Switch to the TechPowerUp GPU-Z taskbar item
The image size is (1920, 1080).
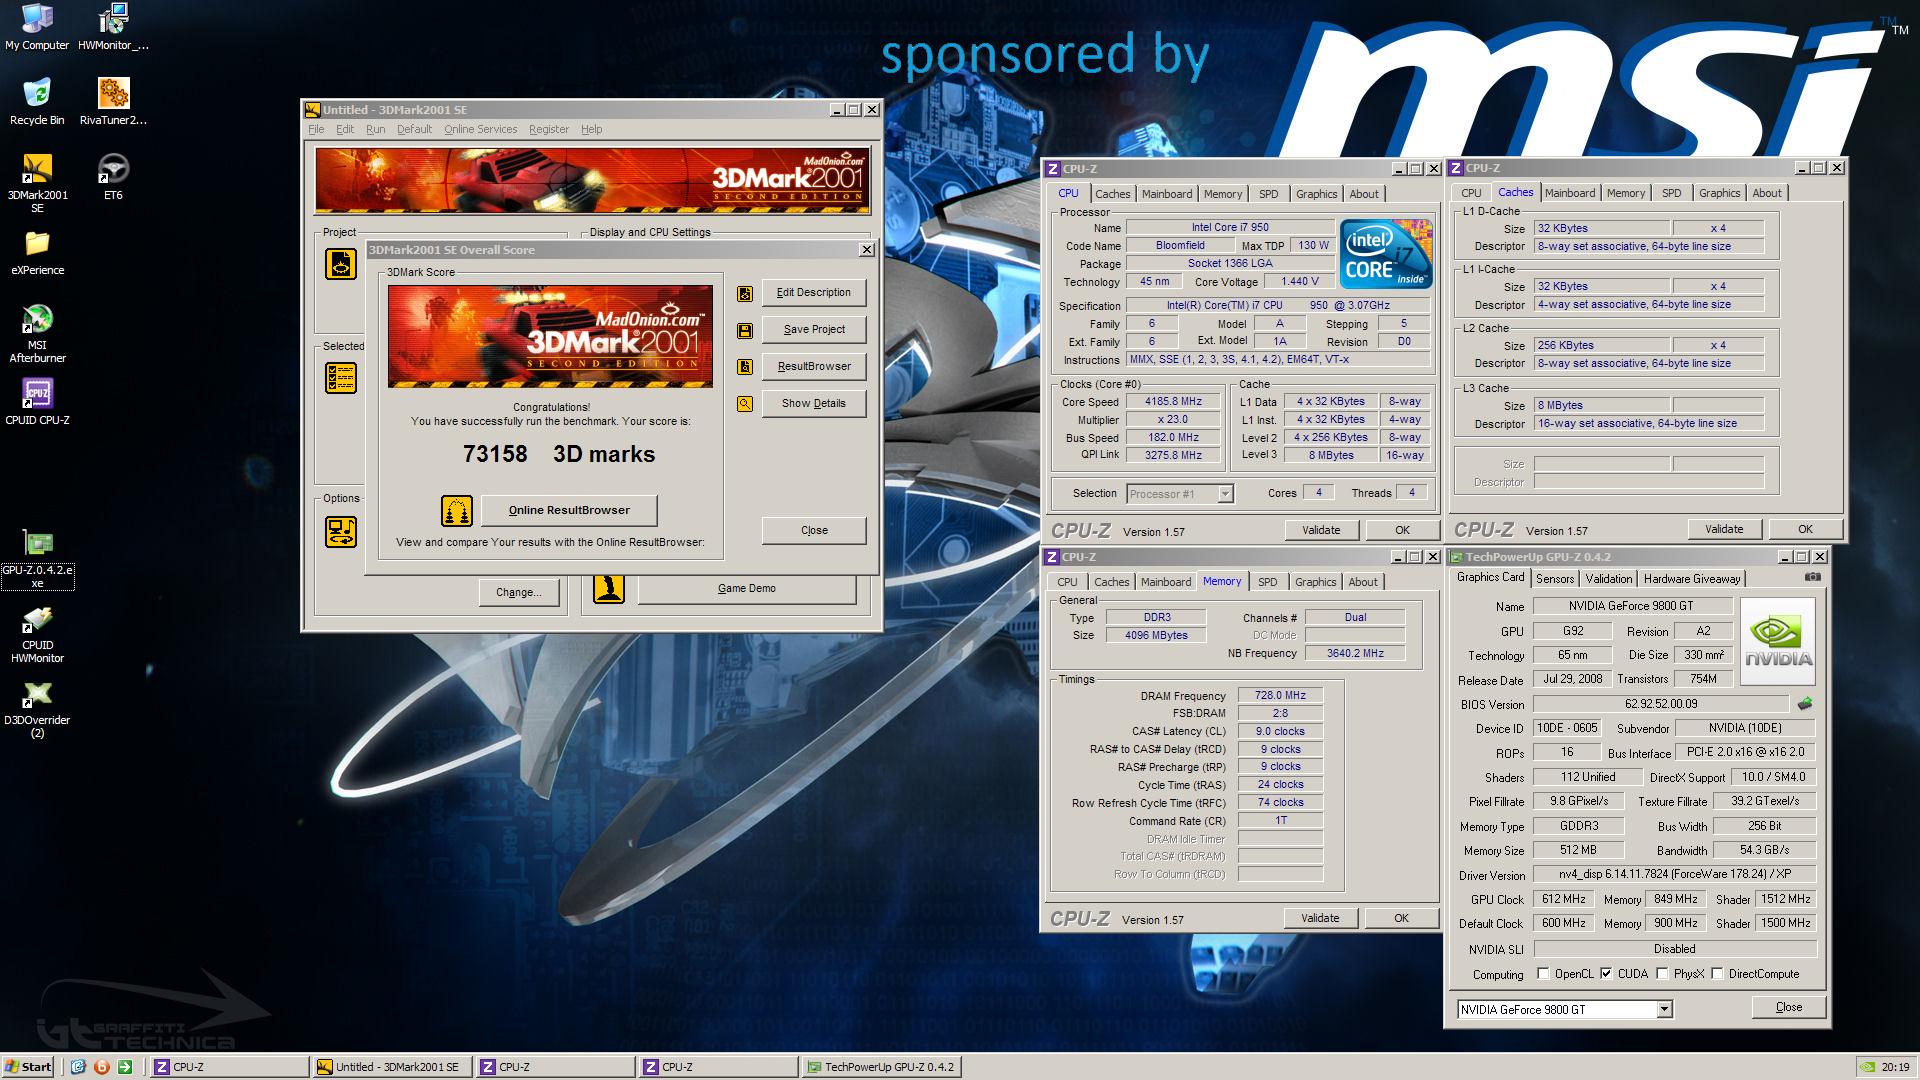(881, 1067)
